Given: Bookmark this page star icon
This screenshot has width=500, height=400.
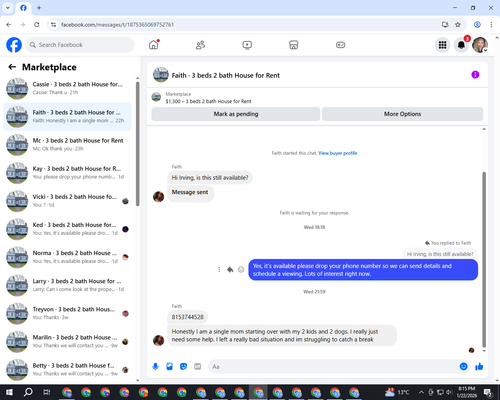Looking at the screenshot, I should [x=458, y=25].
